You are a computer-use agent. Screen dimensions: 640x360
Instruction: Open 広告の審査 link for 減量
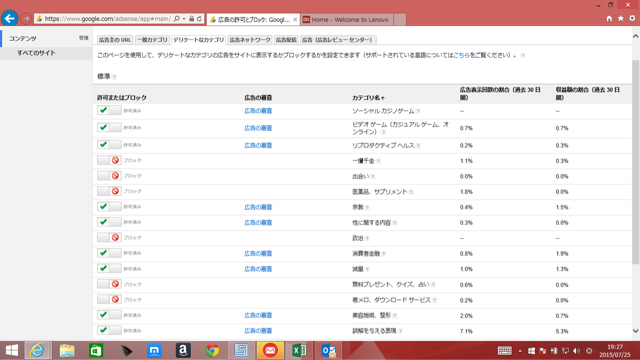(x=258, y=269)
